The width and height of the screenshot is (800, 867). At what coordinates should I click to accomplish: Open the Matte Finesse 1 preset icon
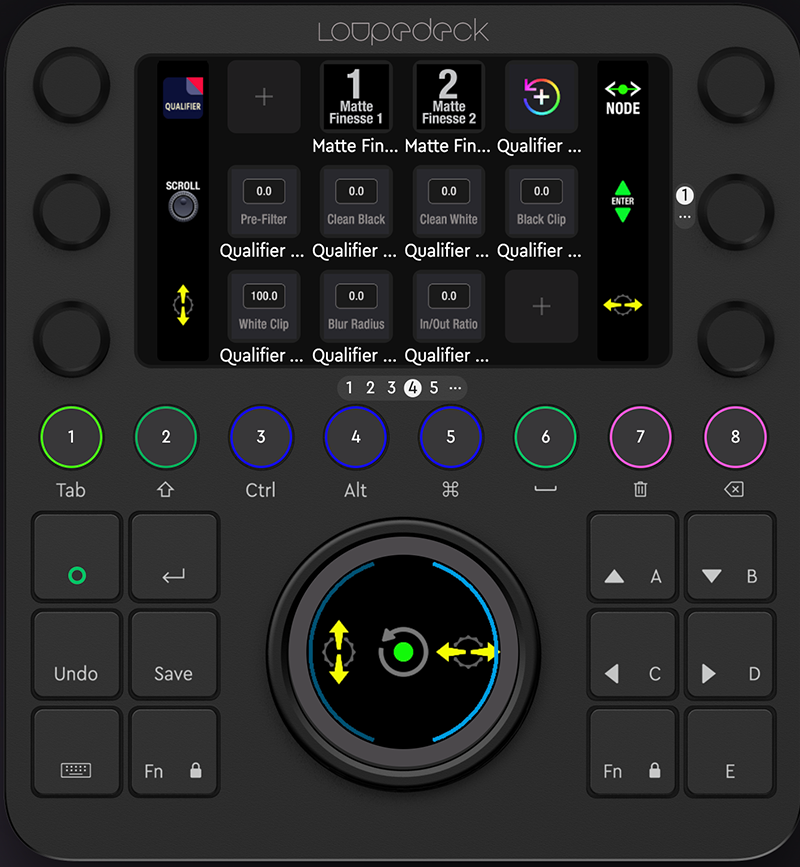[356, 96]
